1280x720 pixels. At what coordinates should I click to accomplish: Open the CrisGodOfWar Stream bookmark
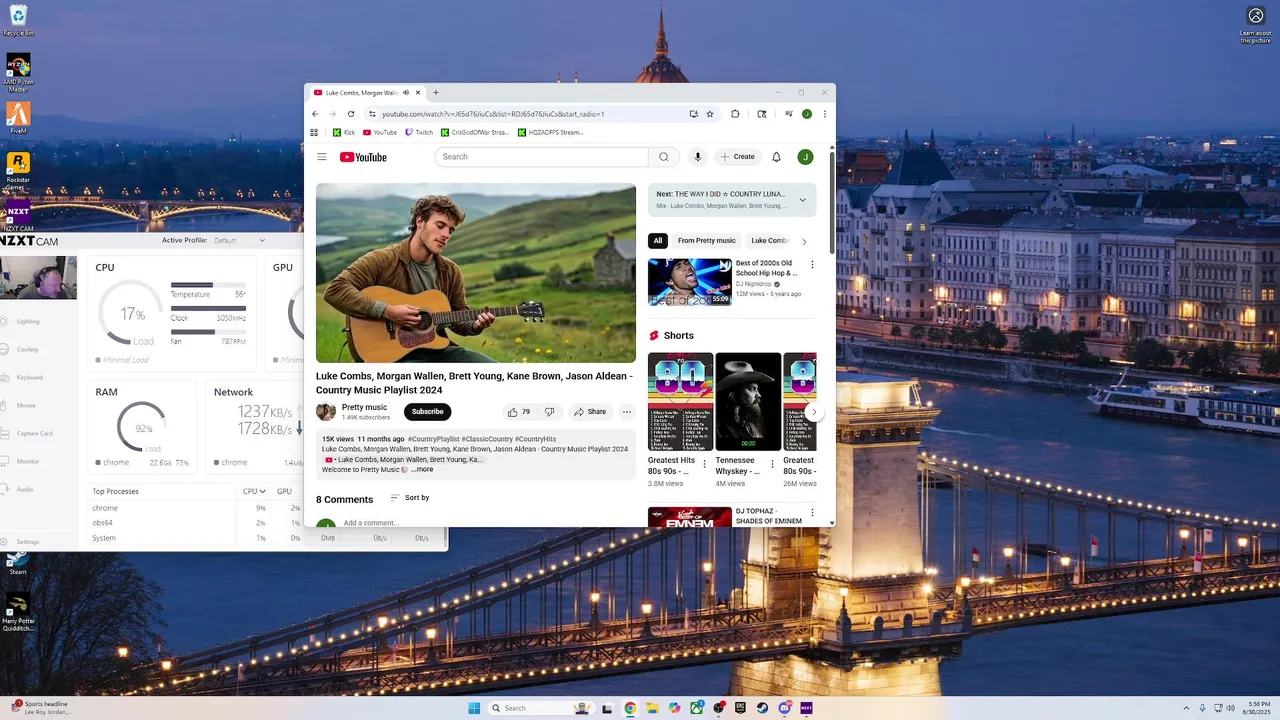[475, 132]
